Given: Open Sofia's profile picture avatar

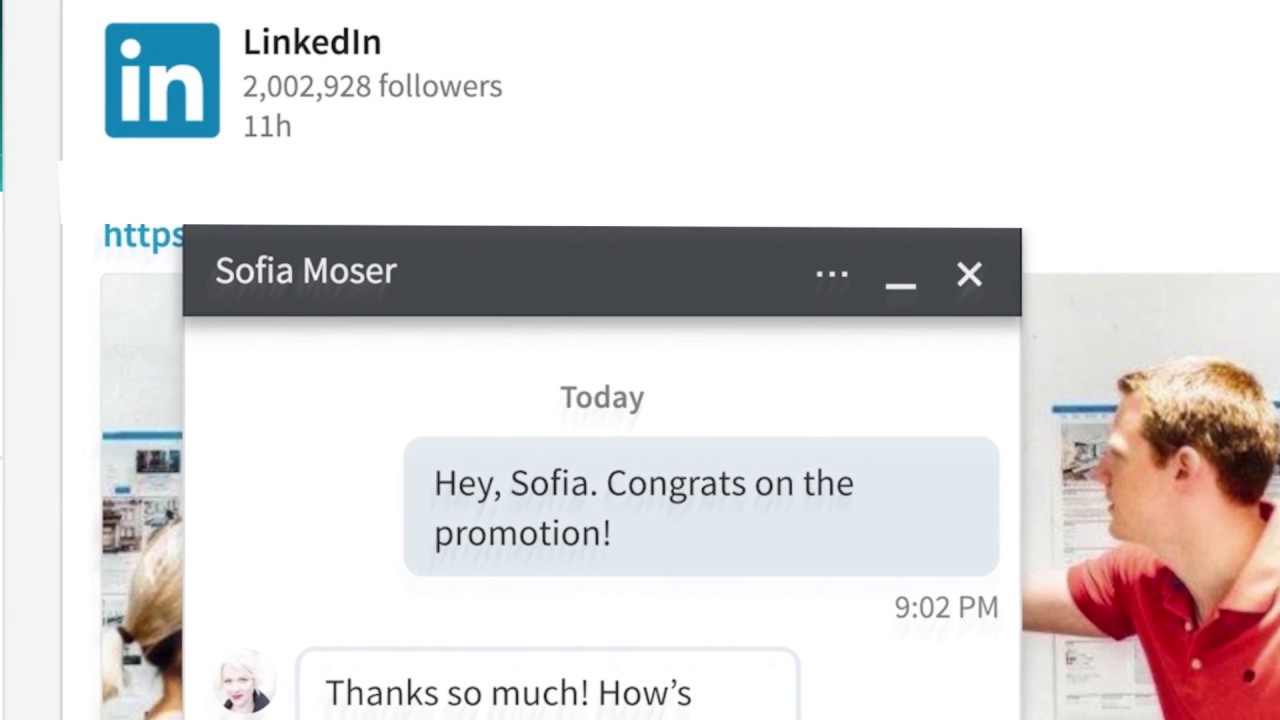Looking at the screenshot, I should 245,684.
